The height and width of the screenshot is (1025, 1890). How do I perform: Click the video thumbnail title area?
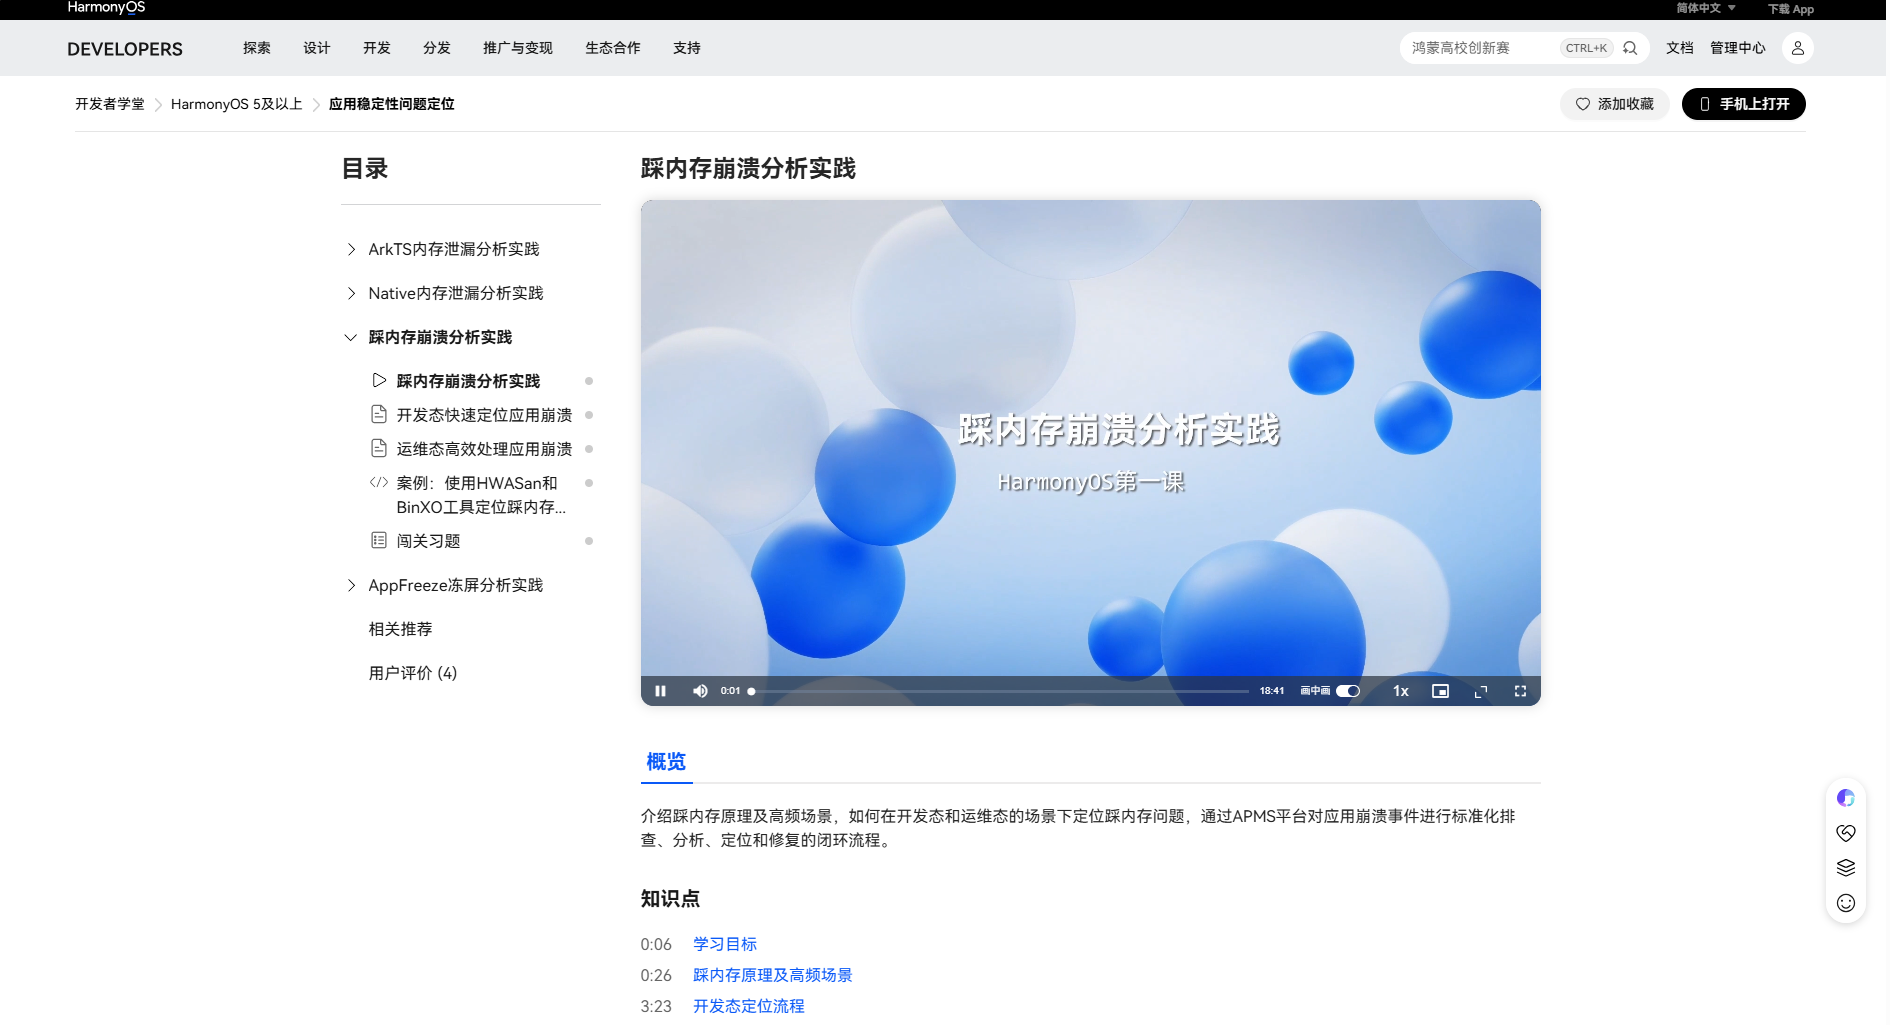tap(1119, 430)
